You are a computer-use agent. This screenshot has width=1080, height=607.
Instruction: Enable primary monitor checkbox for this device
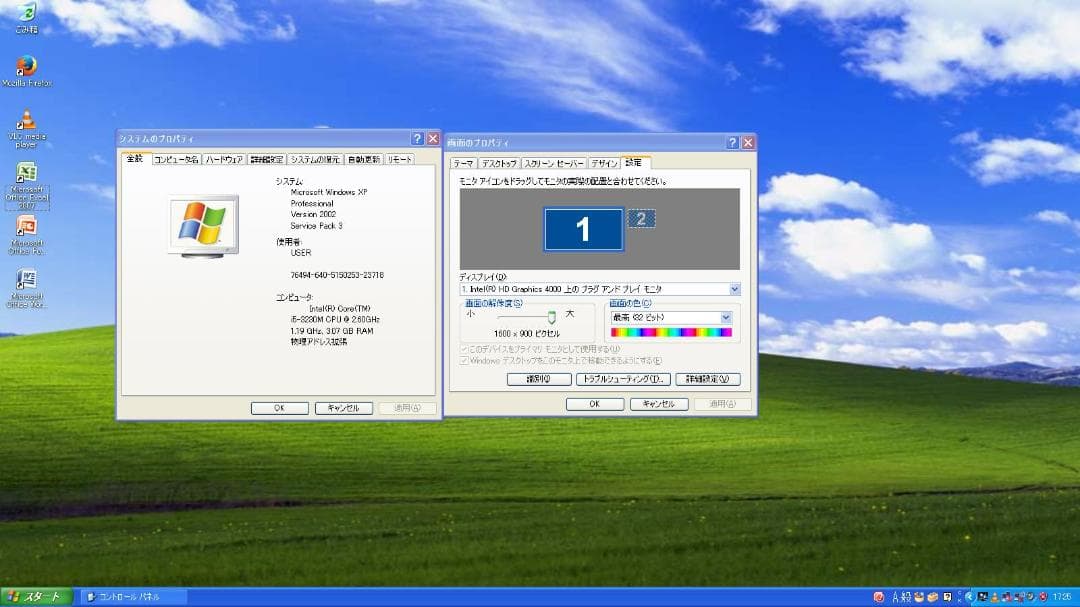pos(463,347)
